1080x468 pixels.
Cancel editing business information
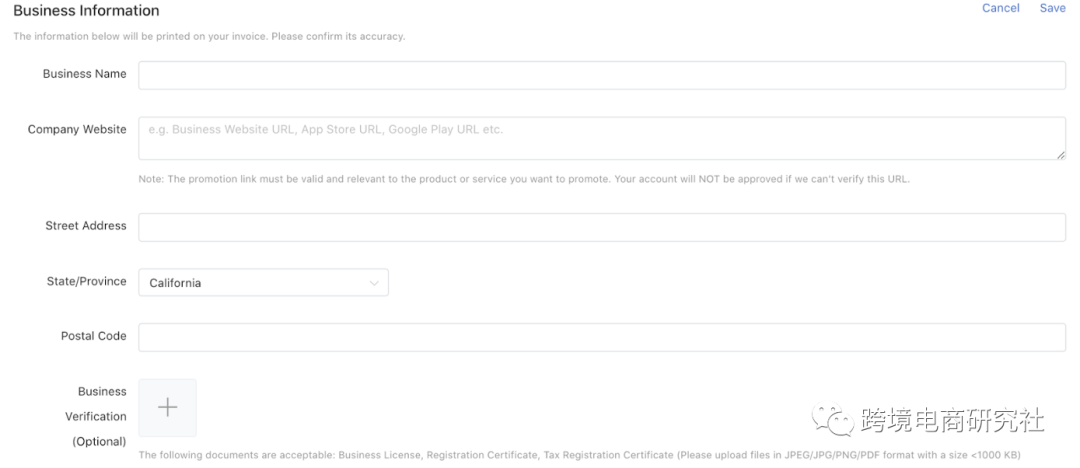pyautogui.click(x=1000, y=8)
